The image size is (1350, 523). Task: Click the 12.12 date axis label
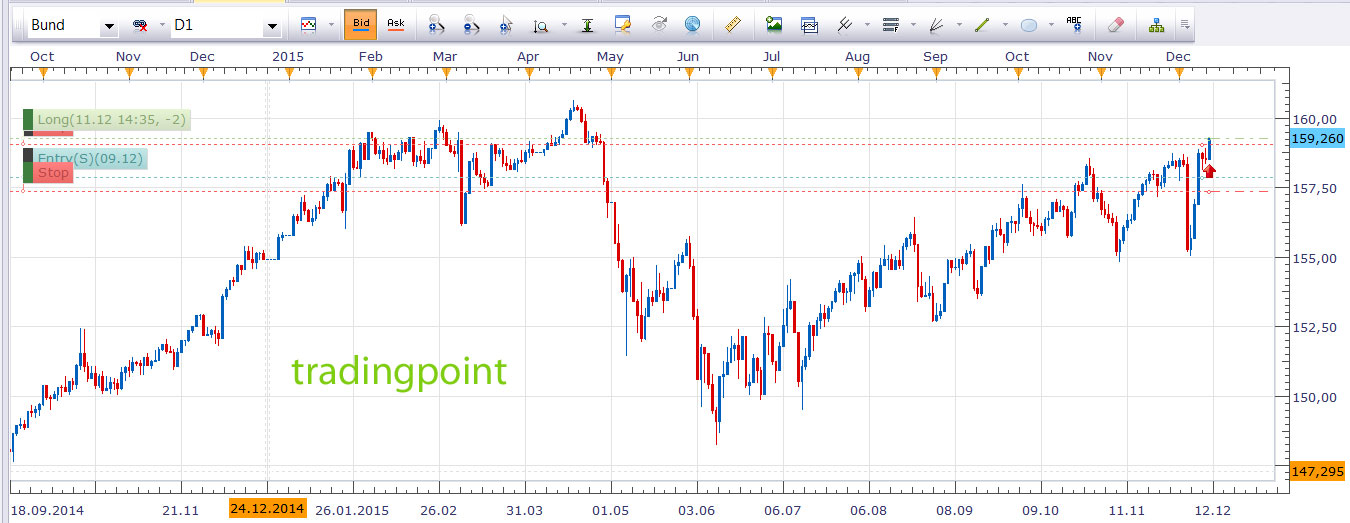[x=1212, y=510]
